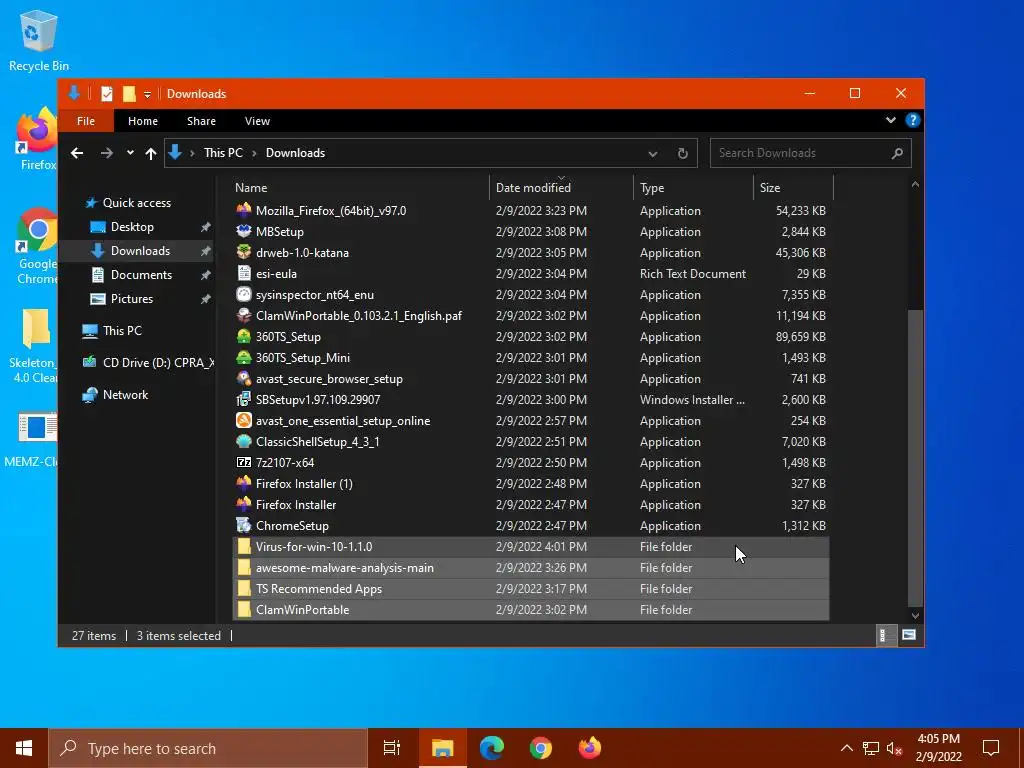Image resolution: width=1024 pixels, height=768 pixels.
Task: Open Explorer help question mark icon
Action: pyautogui.click(x=912, y=120)
